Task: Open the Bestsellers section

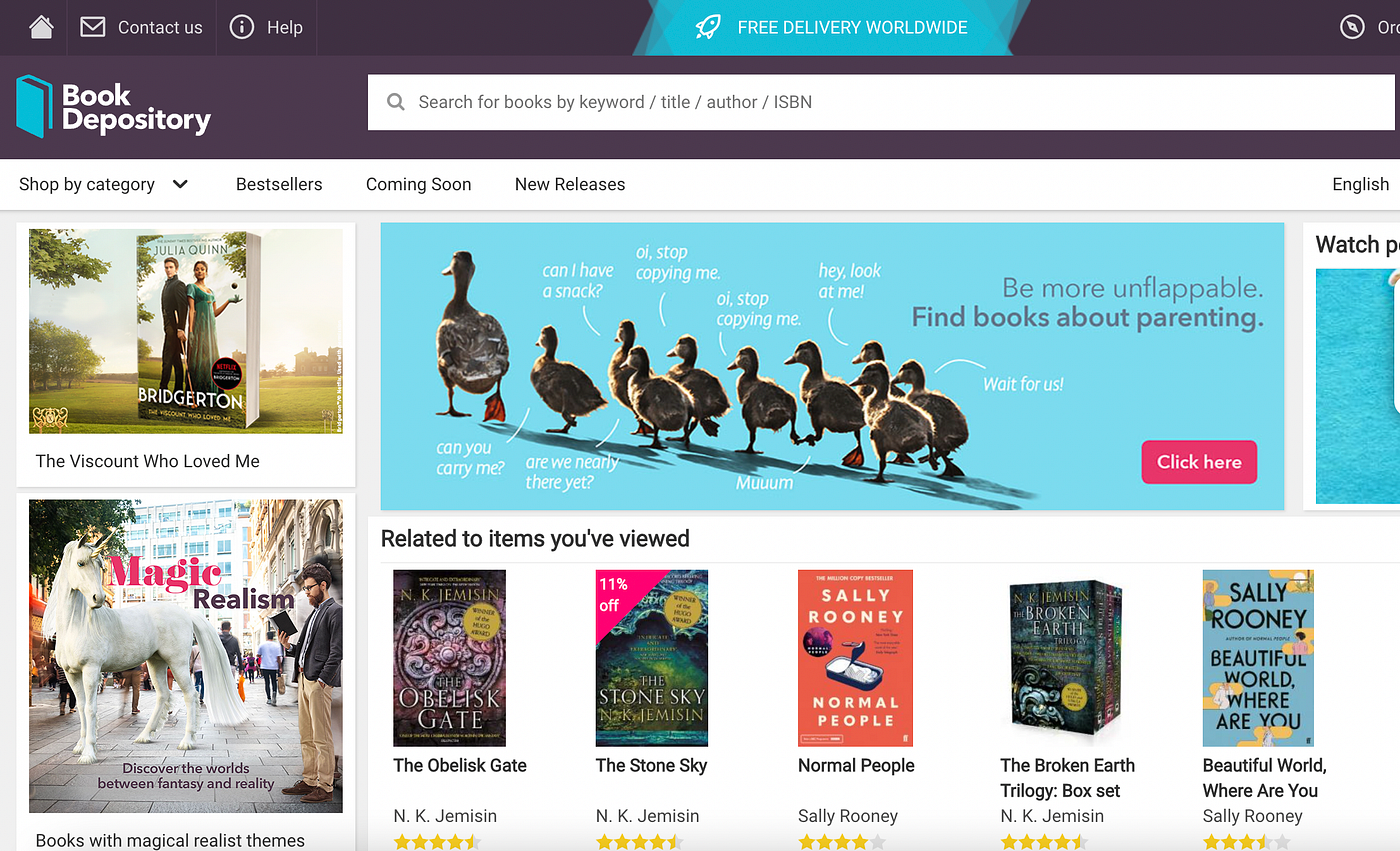Action: 279,184
